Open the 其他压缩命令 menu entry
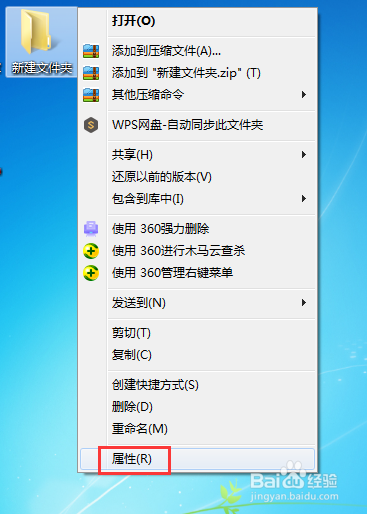 (198, 95)
